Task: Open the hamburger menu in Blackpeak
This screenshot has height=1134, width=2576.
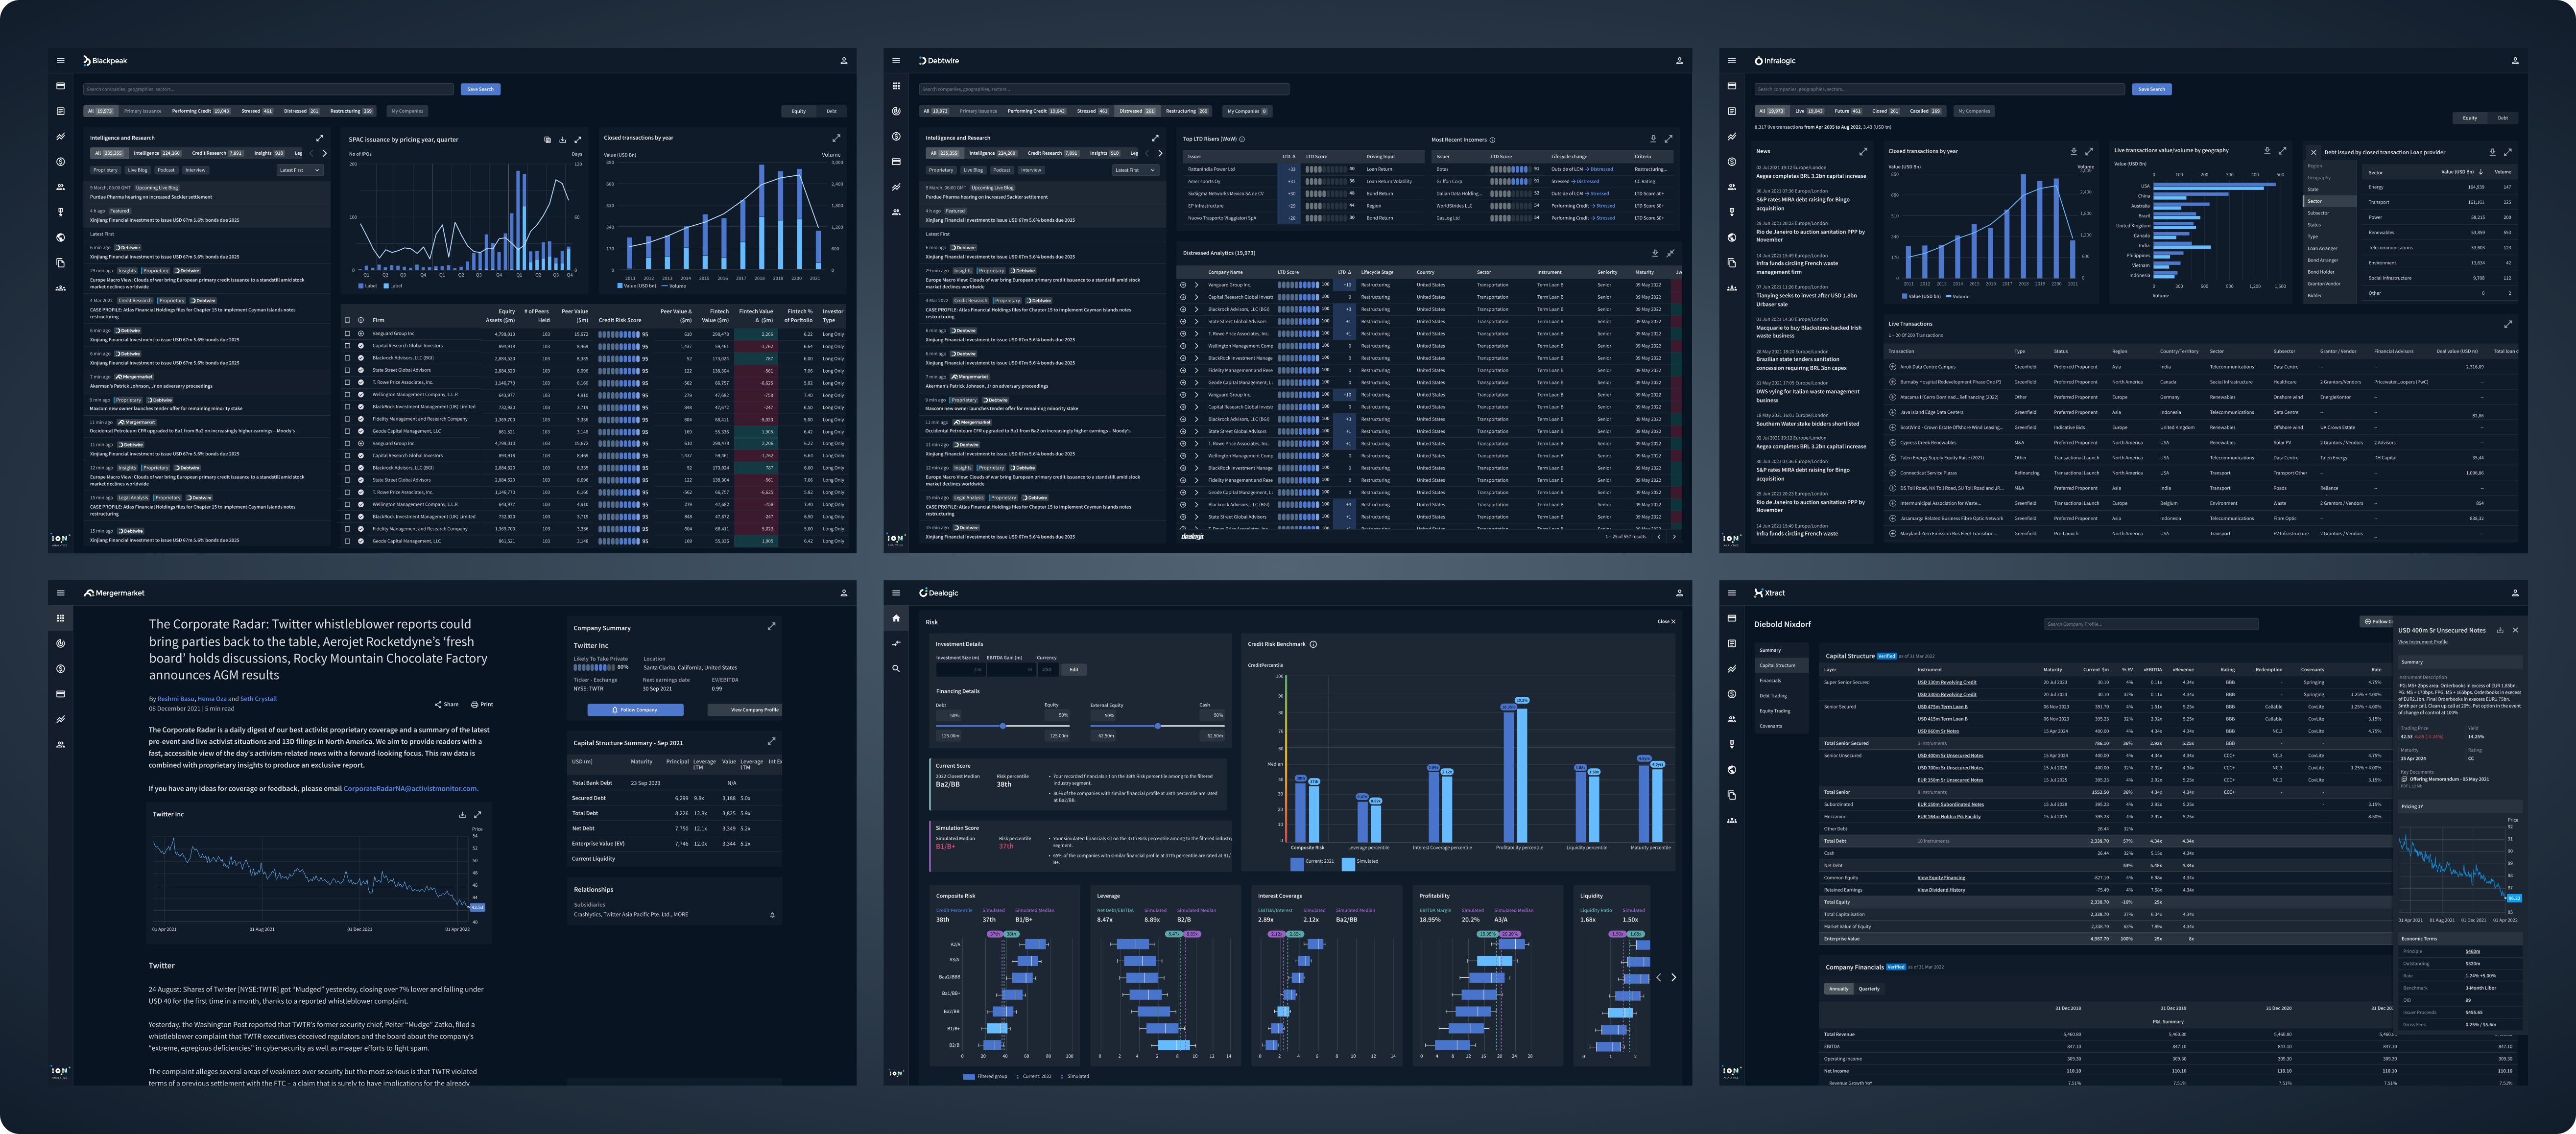Action: tap(60, 60)
